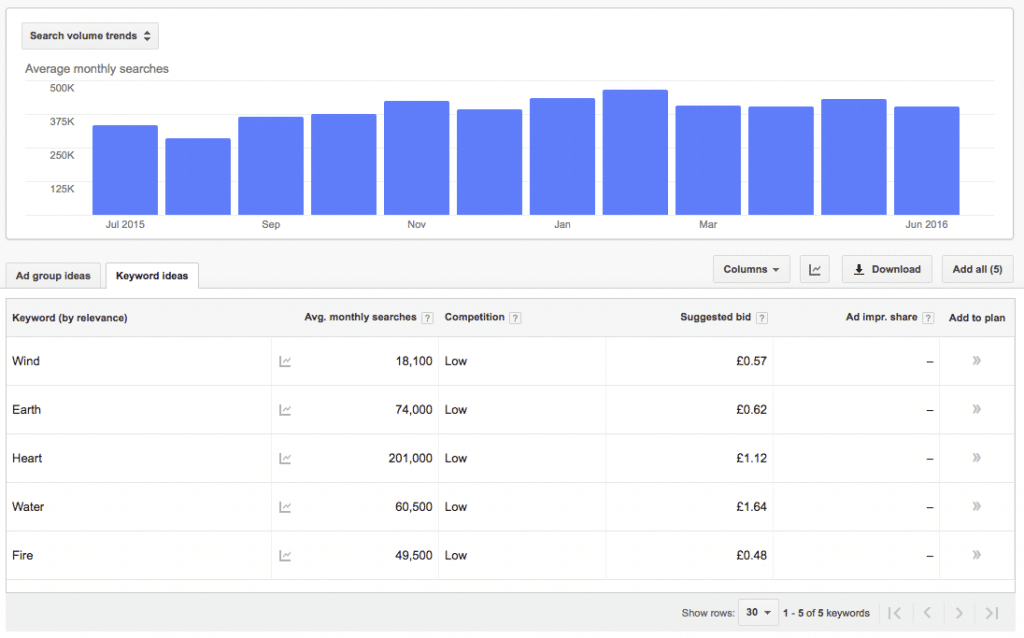Open help icon next to Suggested bid
The image size is (1024, 638).
click(761, 318)
